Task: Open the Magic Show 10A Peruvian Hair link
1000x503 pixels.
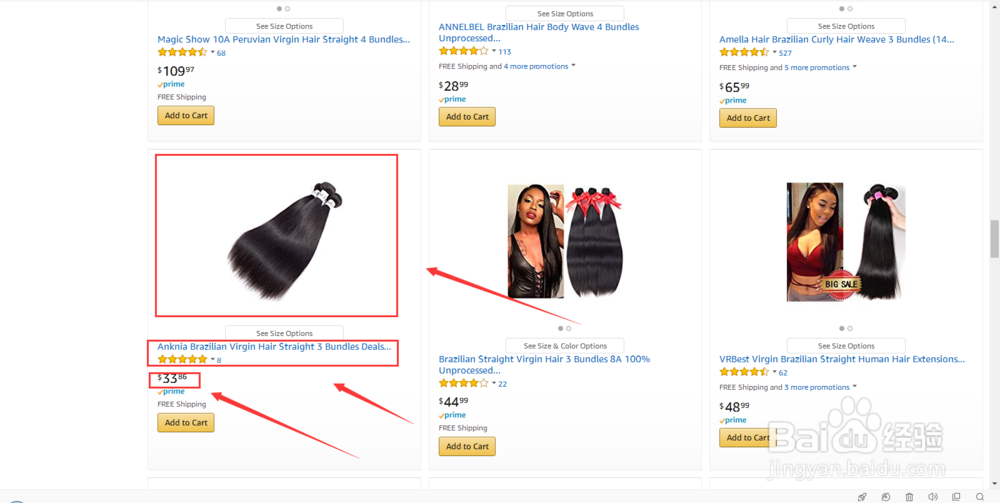Action: (x=283, y=39)
